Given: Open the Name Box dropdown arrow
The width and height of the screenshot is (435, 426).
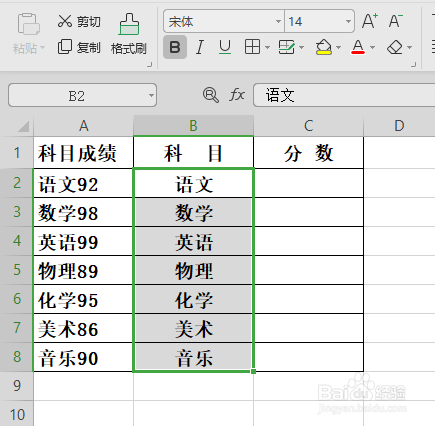Looking at the screenshot, I should click(x=151, y=96).
